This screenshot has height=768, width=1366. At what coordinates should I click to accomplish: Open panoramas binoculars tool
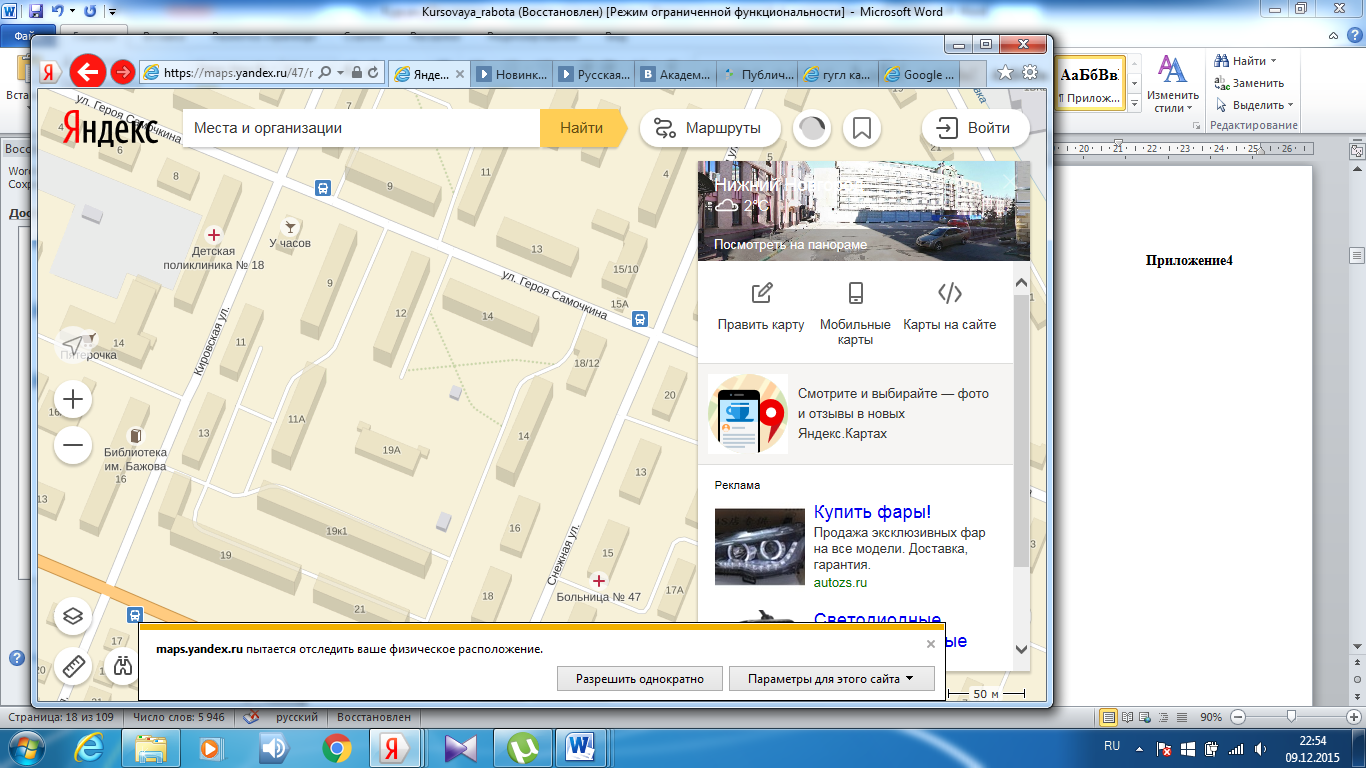(x=123, y=667)
